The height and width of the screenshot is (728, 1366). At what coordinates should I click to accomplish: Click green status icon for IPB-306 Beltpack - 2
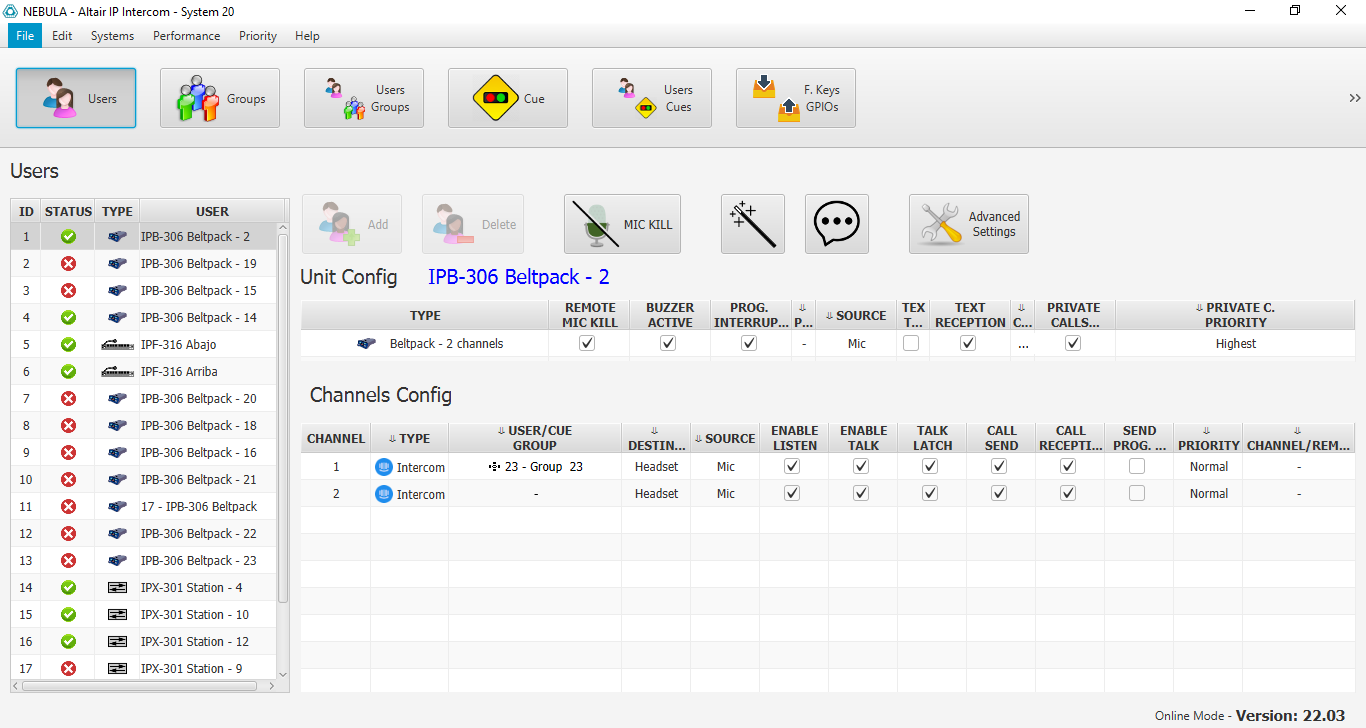pos(68,237)
